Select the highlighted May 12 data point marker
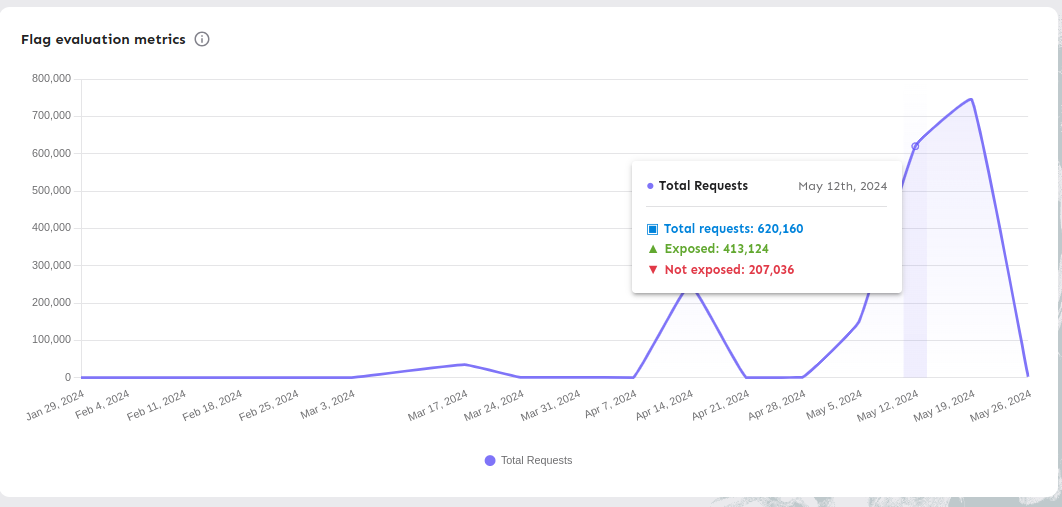Image resolution: width=1062 pixels, height=507 pixels. 915,146
